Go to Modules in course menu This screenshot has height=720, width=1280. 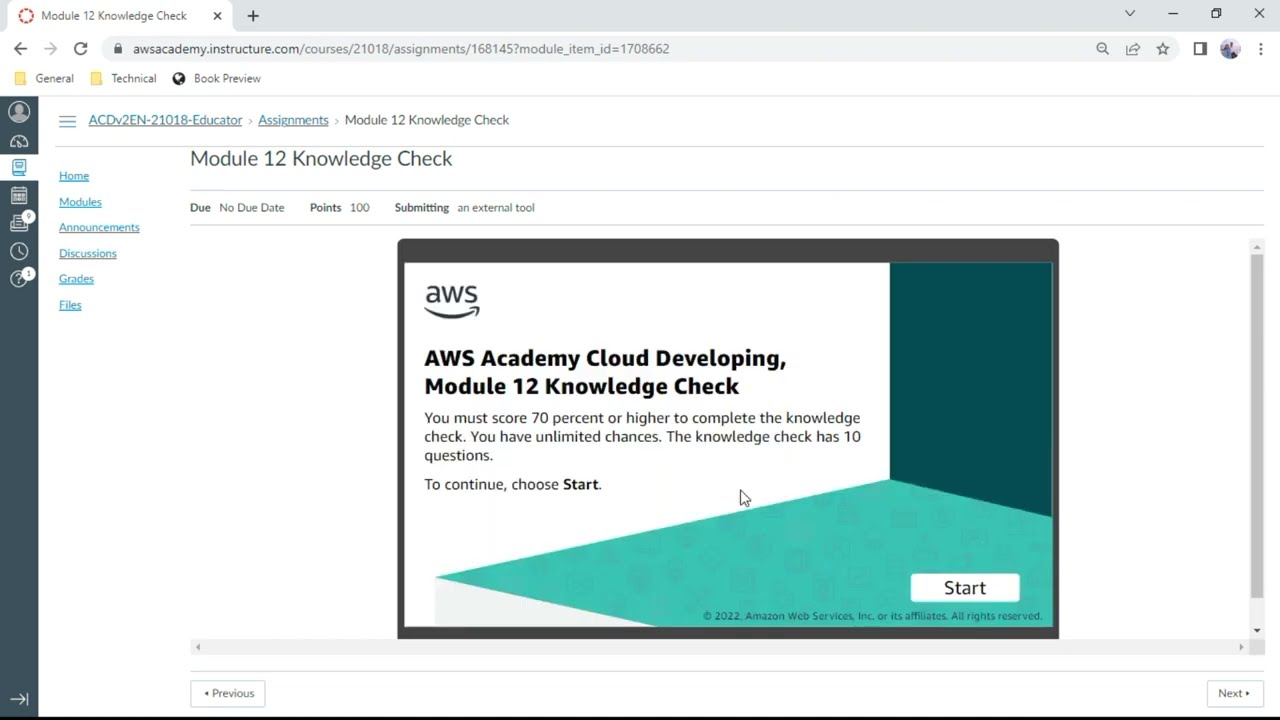tap(80, 202)
